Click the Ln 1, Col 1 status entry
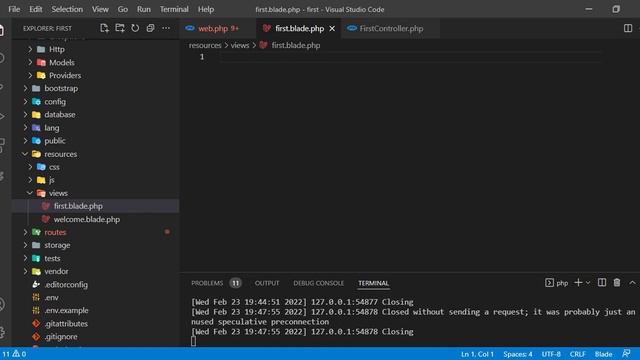 click(477, 354)
